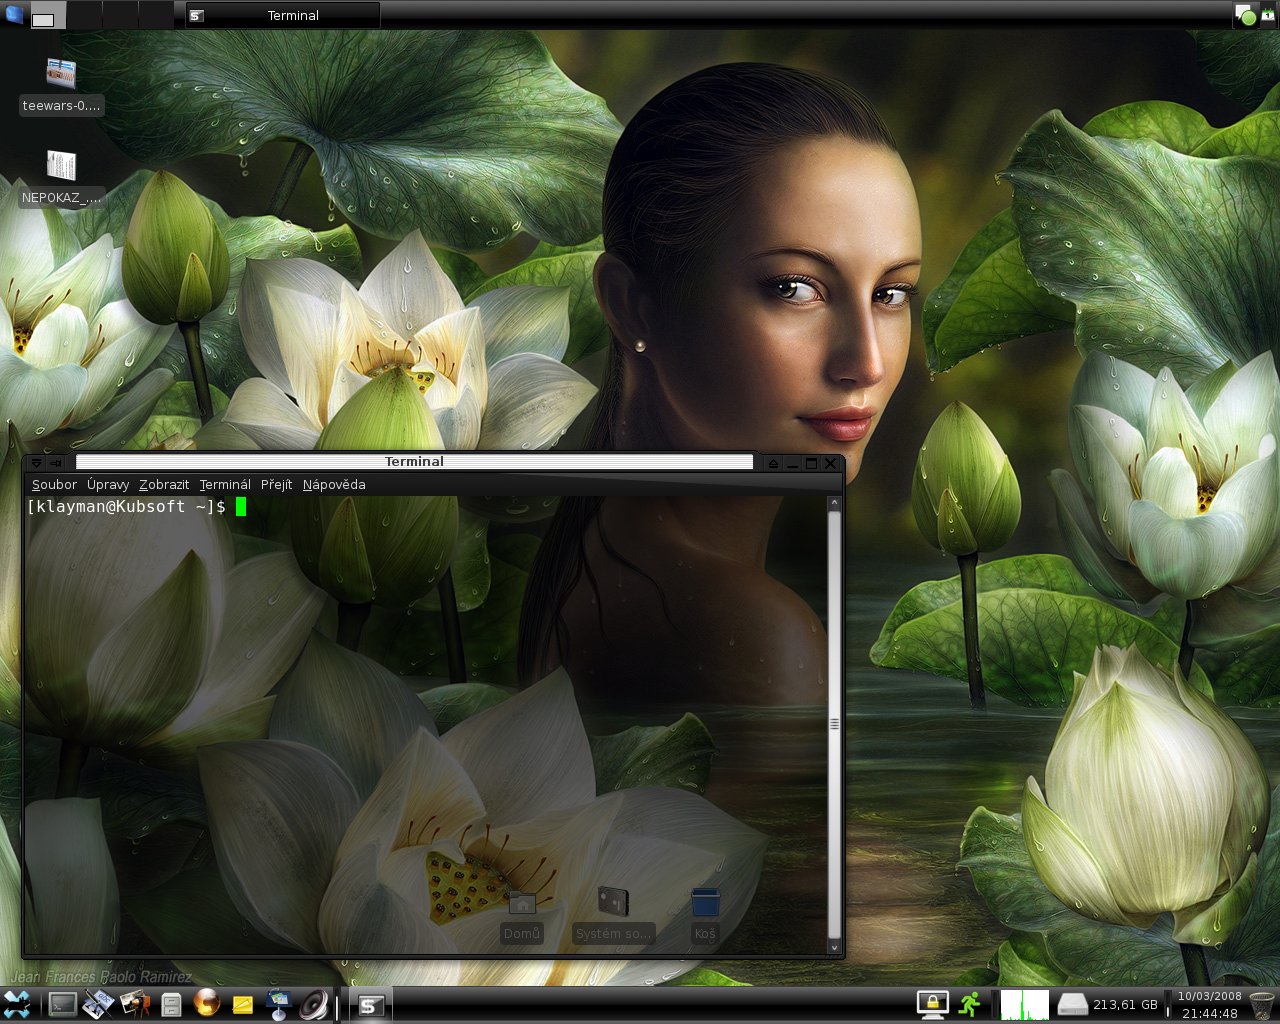The width and height of the screenshot is (1280, 1024).
Task: Click the terminal scrollbar up arrow
Action: coord(835,505)
